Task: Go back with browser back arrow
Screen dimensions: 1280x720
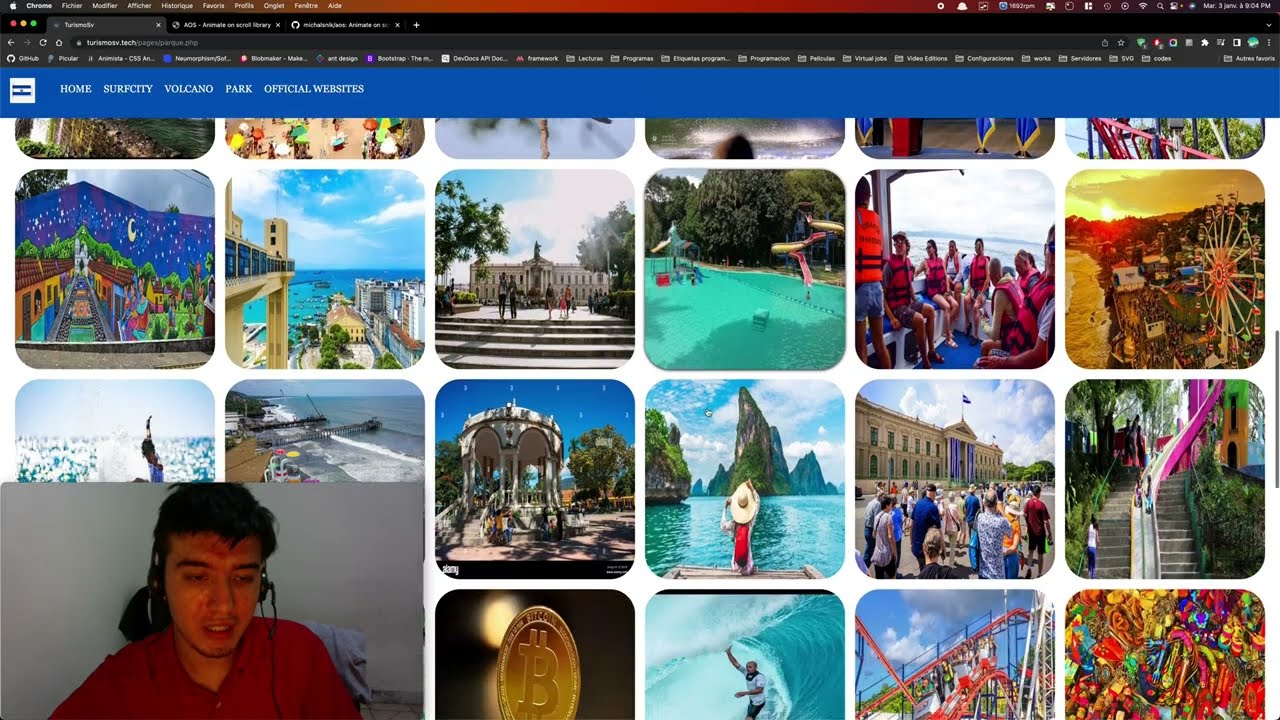Action: click(x=11, y=42)
